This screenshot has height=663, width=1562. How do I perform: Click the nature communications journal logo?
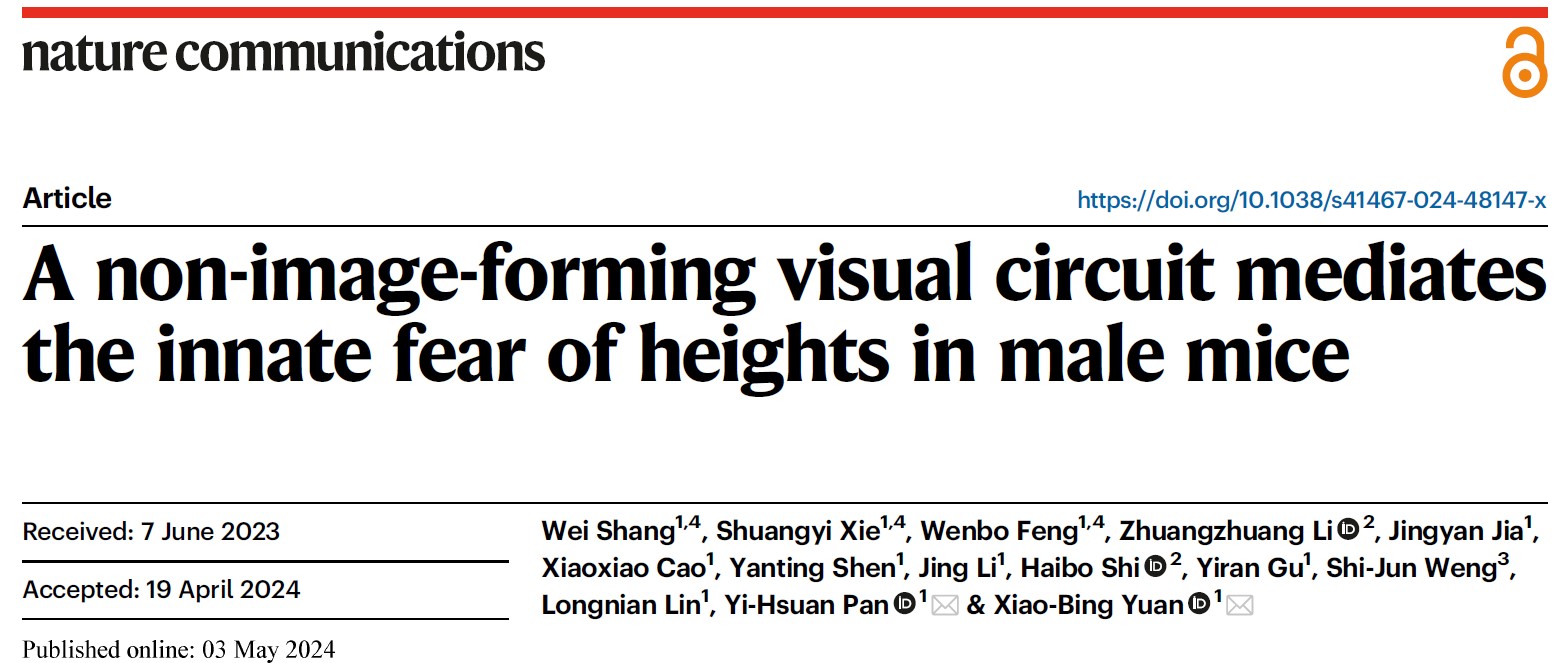[284, 52]
